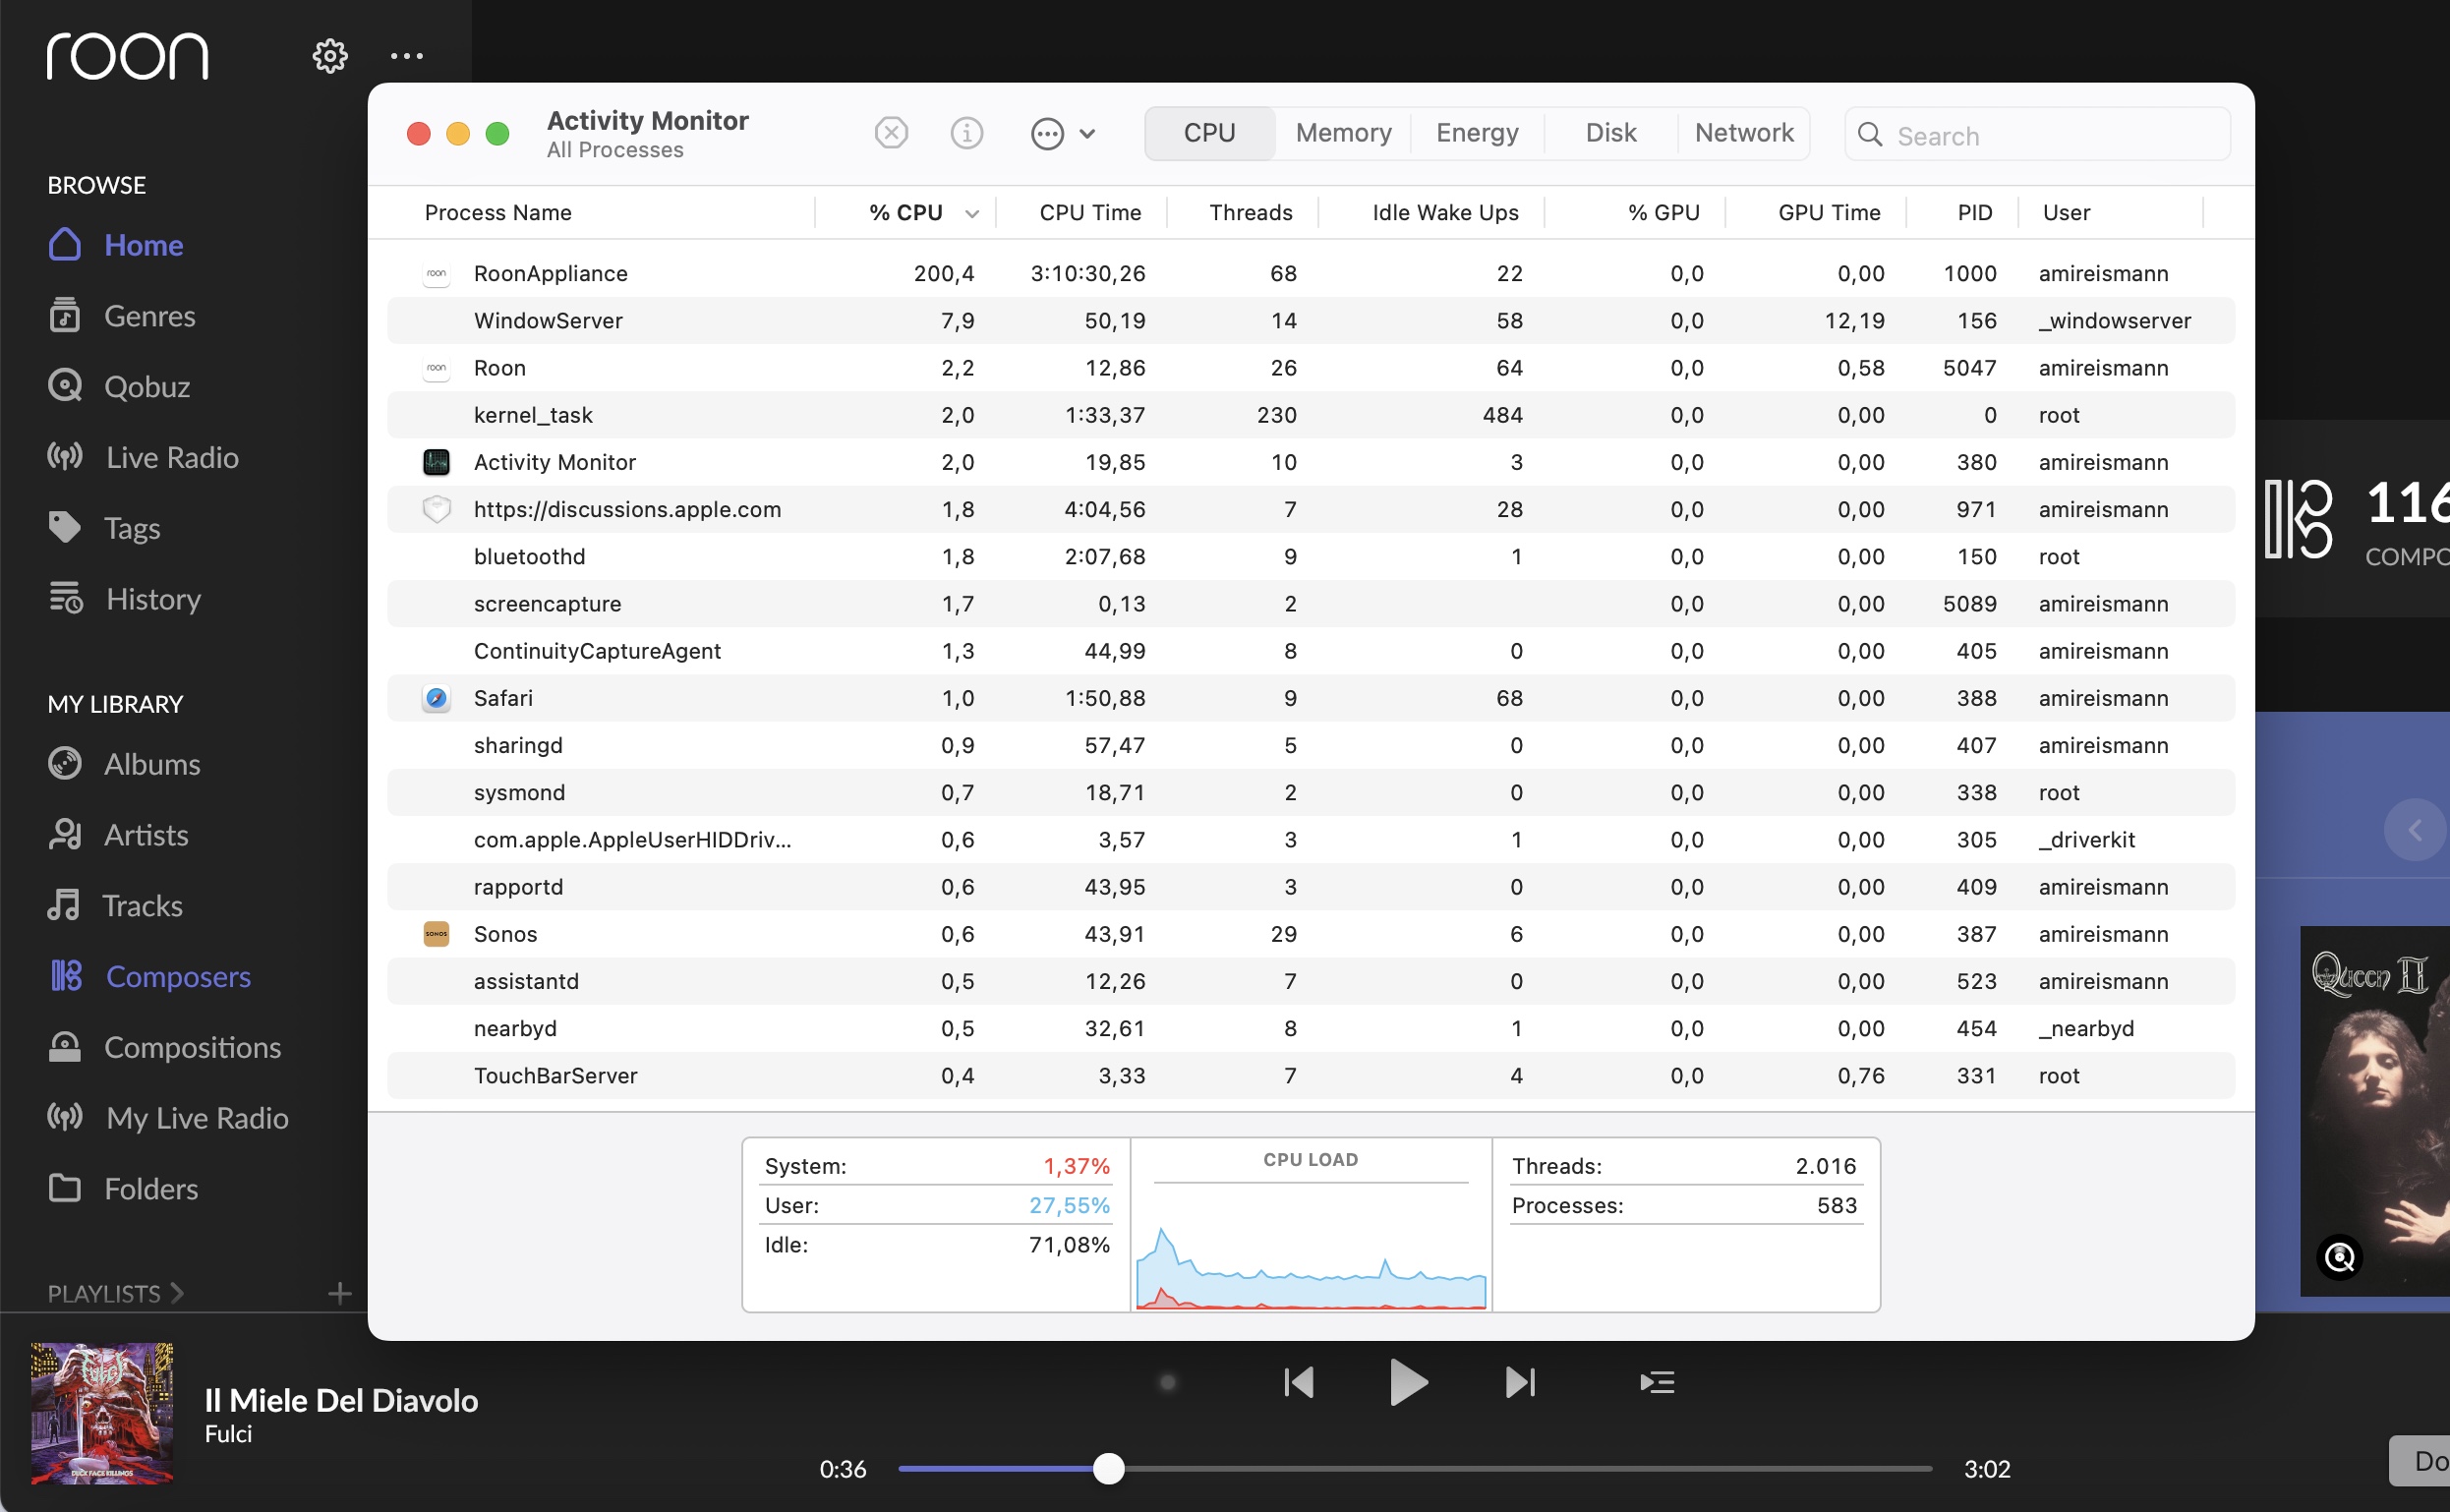Switch to the Network tab
The height and width of the screenshot is (1512, 2450).
[x=1744, y=133]
